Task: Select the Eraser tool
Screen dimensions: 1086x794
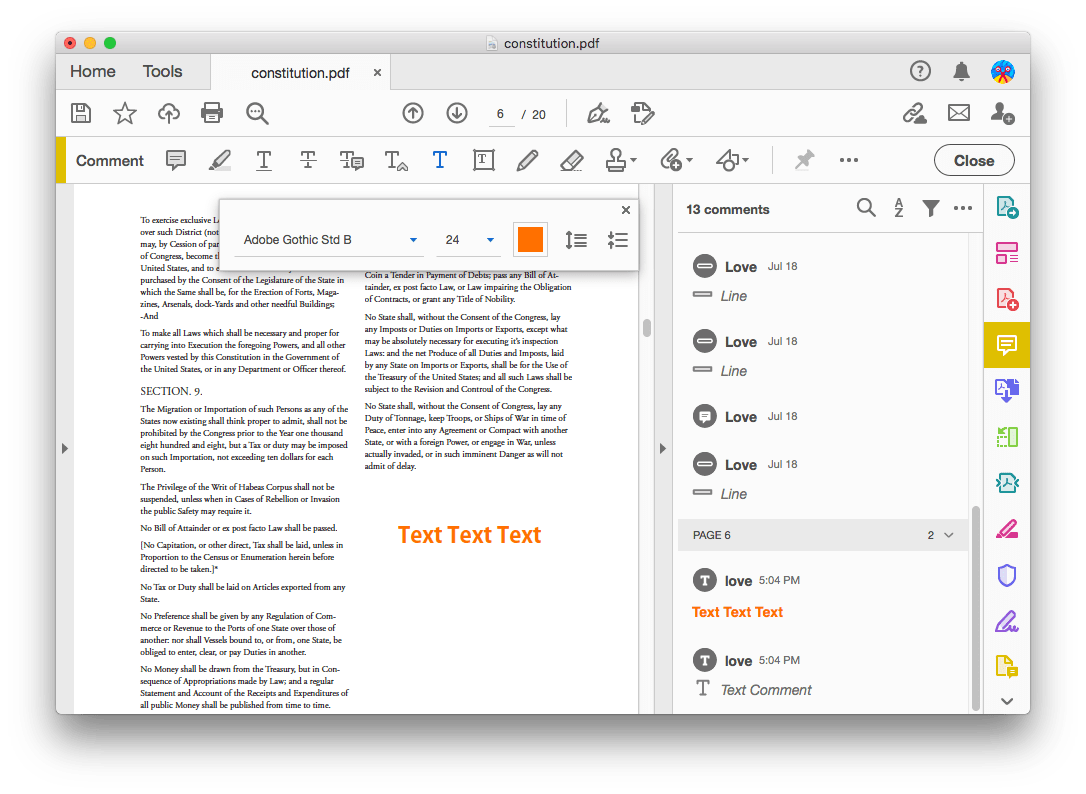Action: [571, 160]
